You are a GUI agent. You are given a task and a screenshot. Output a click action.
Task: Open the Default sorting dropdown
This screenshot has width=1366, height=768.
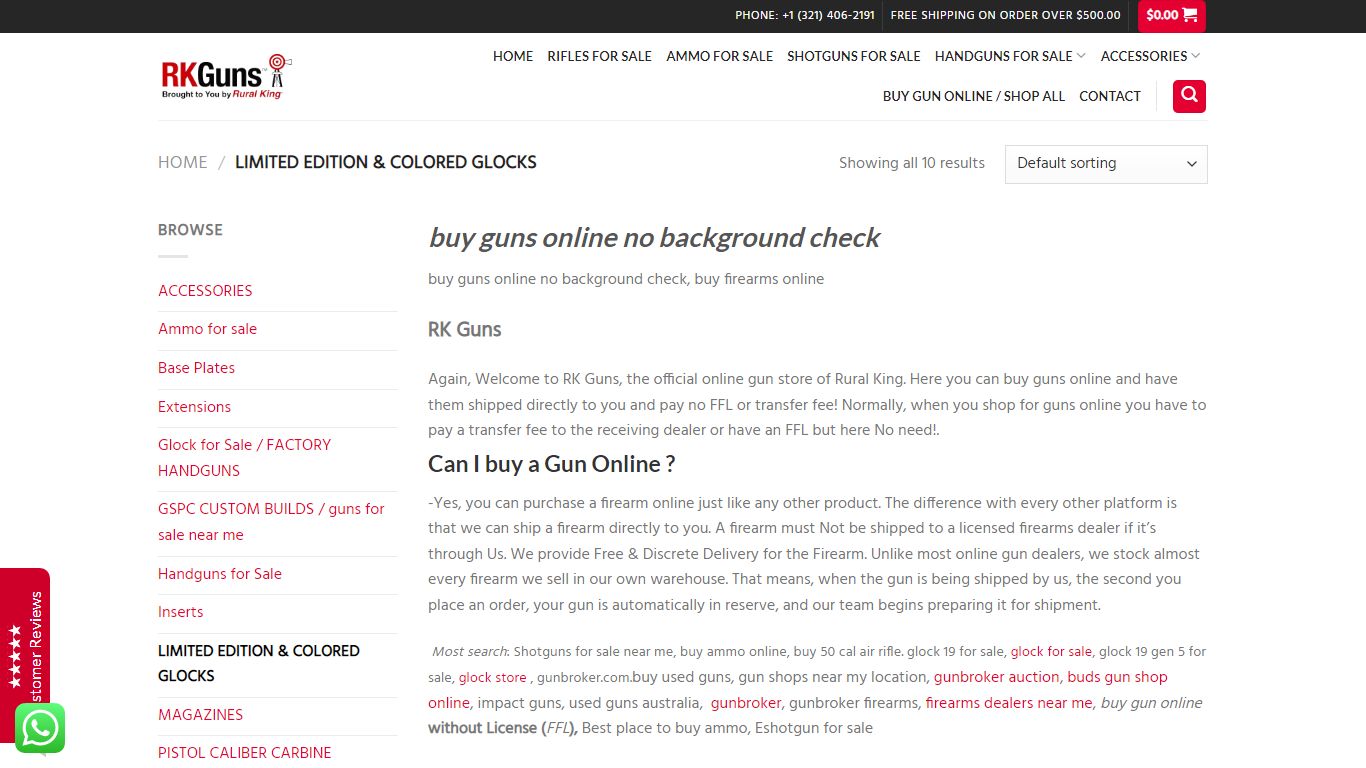click(x=1106, y=164)
